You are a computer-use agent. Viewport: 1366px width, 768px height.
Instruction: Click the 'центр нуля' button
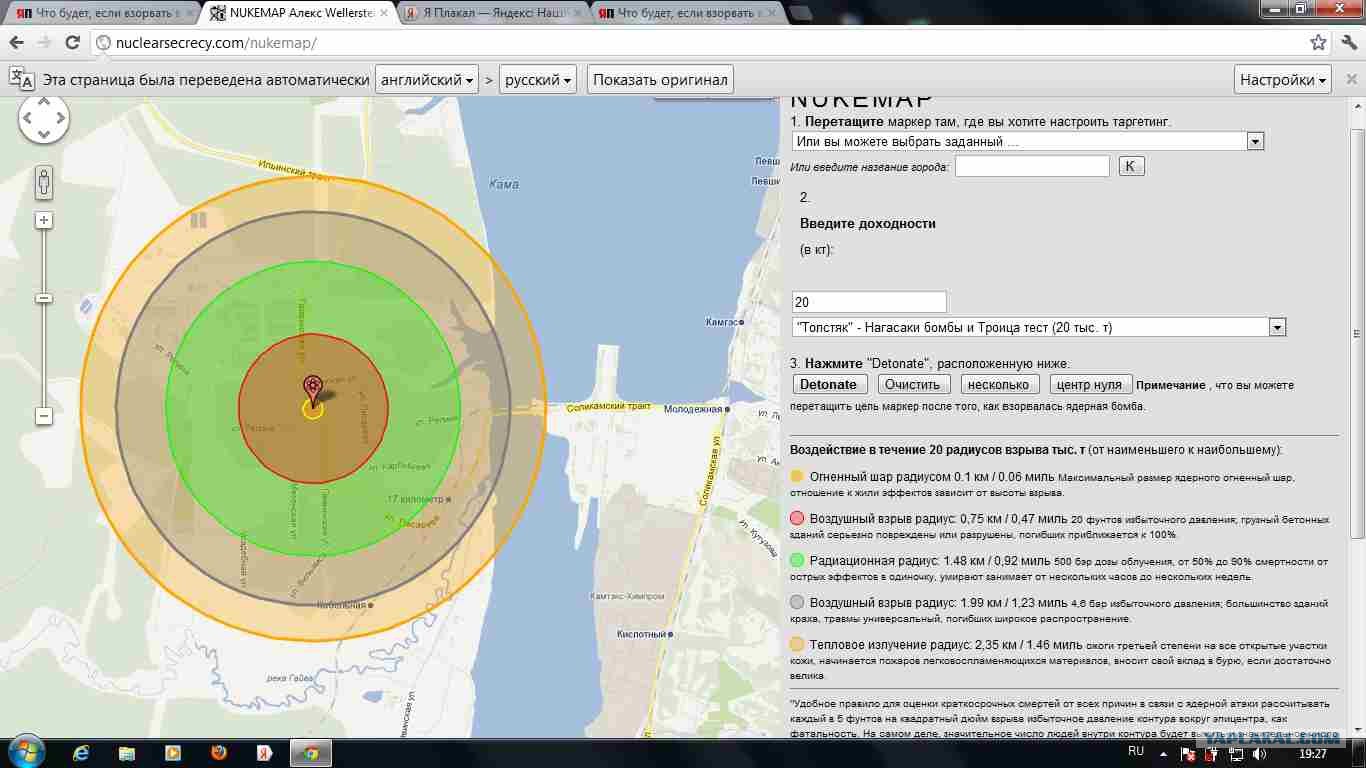click(x=1090, y=384)
